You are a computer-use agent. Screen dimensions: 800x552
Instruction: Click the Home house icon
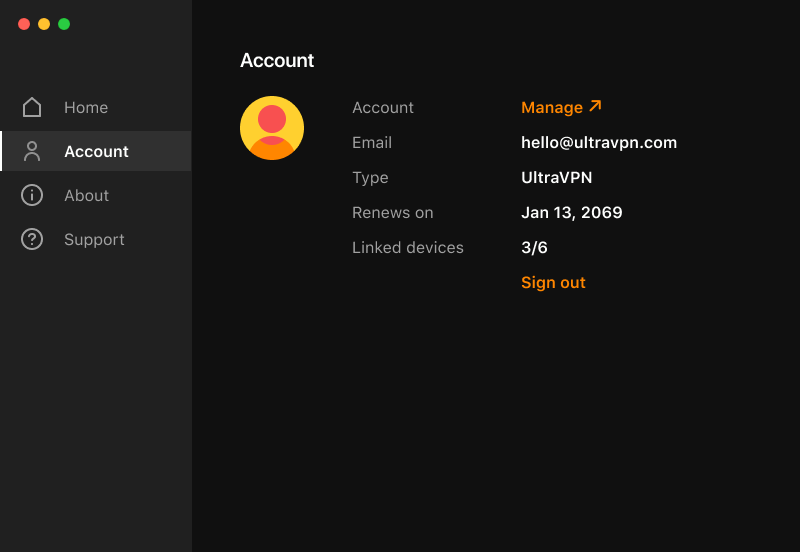tap(32, 107)
